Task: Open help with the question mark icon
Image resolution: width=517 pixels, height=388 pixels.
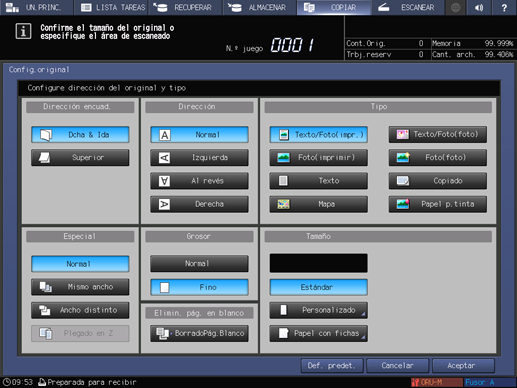Action: [x=504, y=7]
